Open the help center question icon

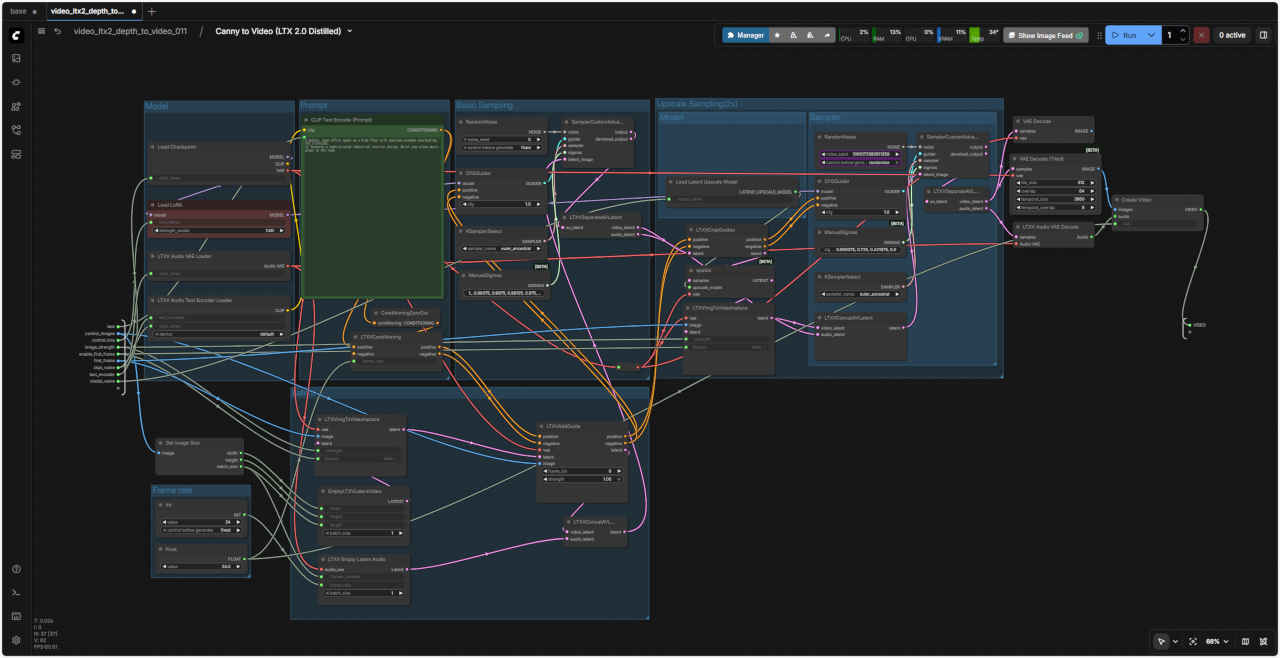coord(16,569)
